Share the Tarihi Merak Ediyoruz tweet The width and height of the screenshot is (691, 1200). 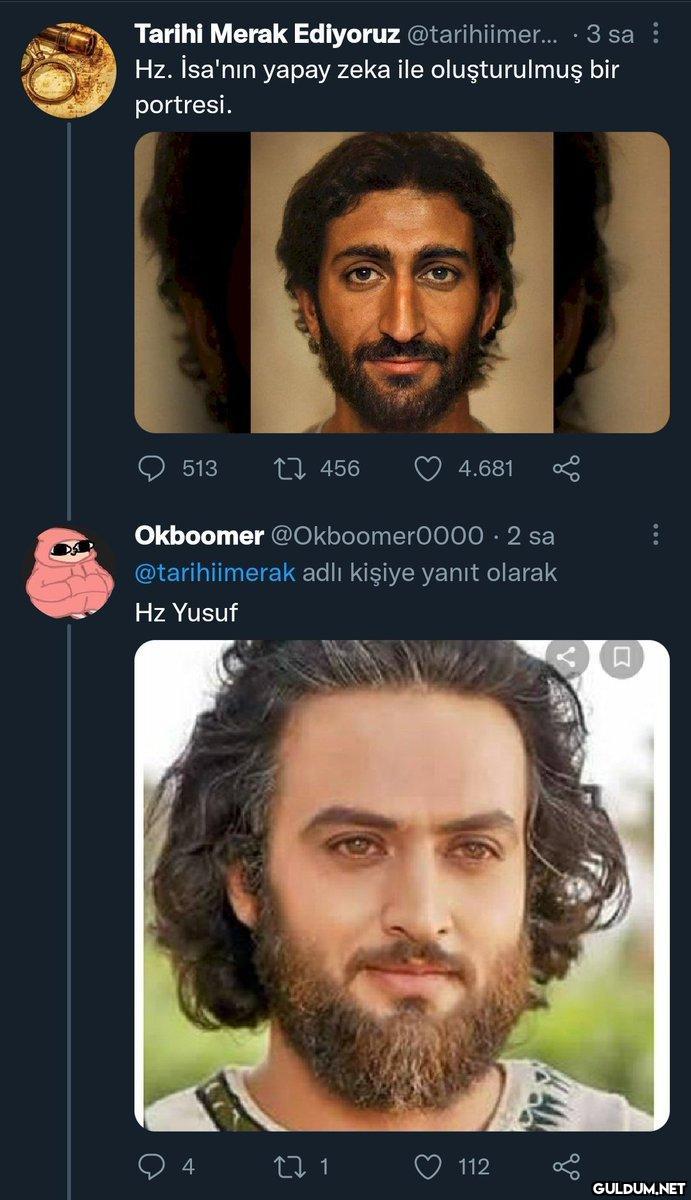[566, 468]
